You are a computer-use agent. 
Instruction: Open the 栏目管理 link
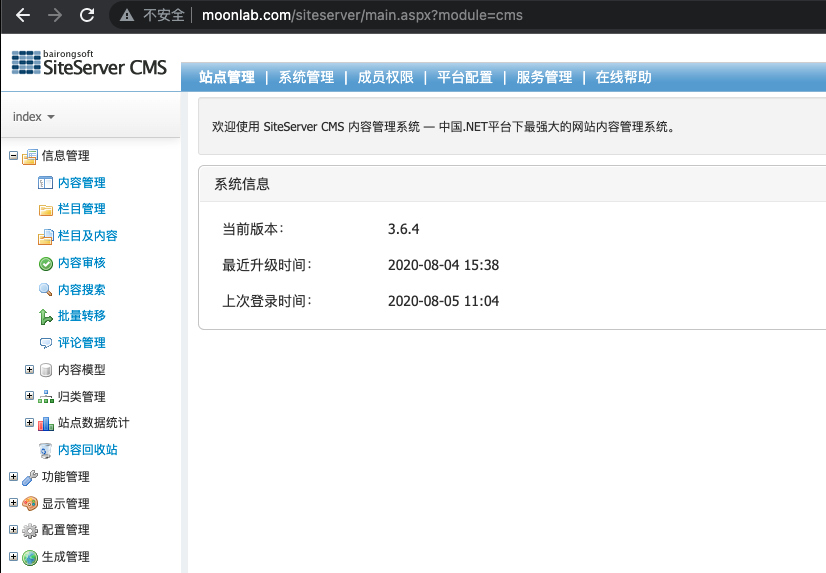pos(82,209)
